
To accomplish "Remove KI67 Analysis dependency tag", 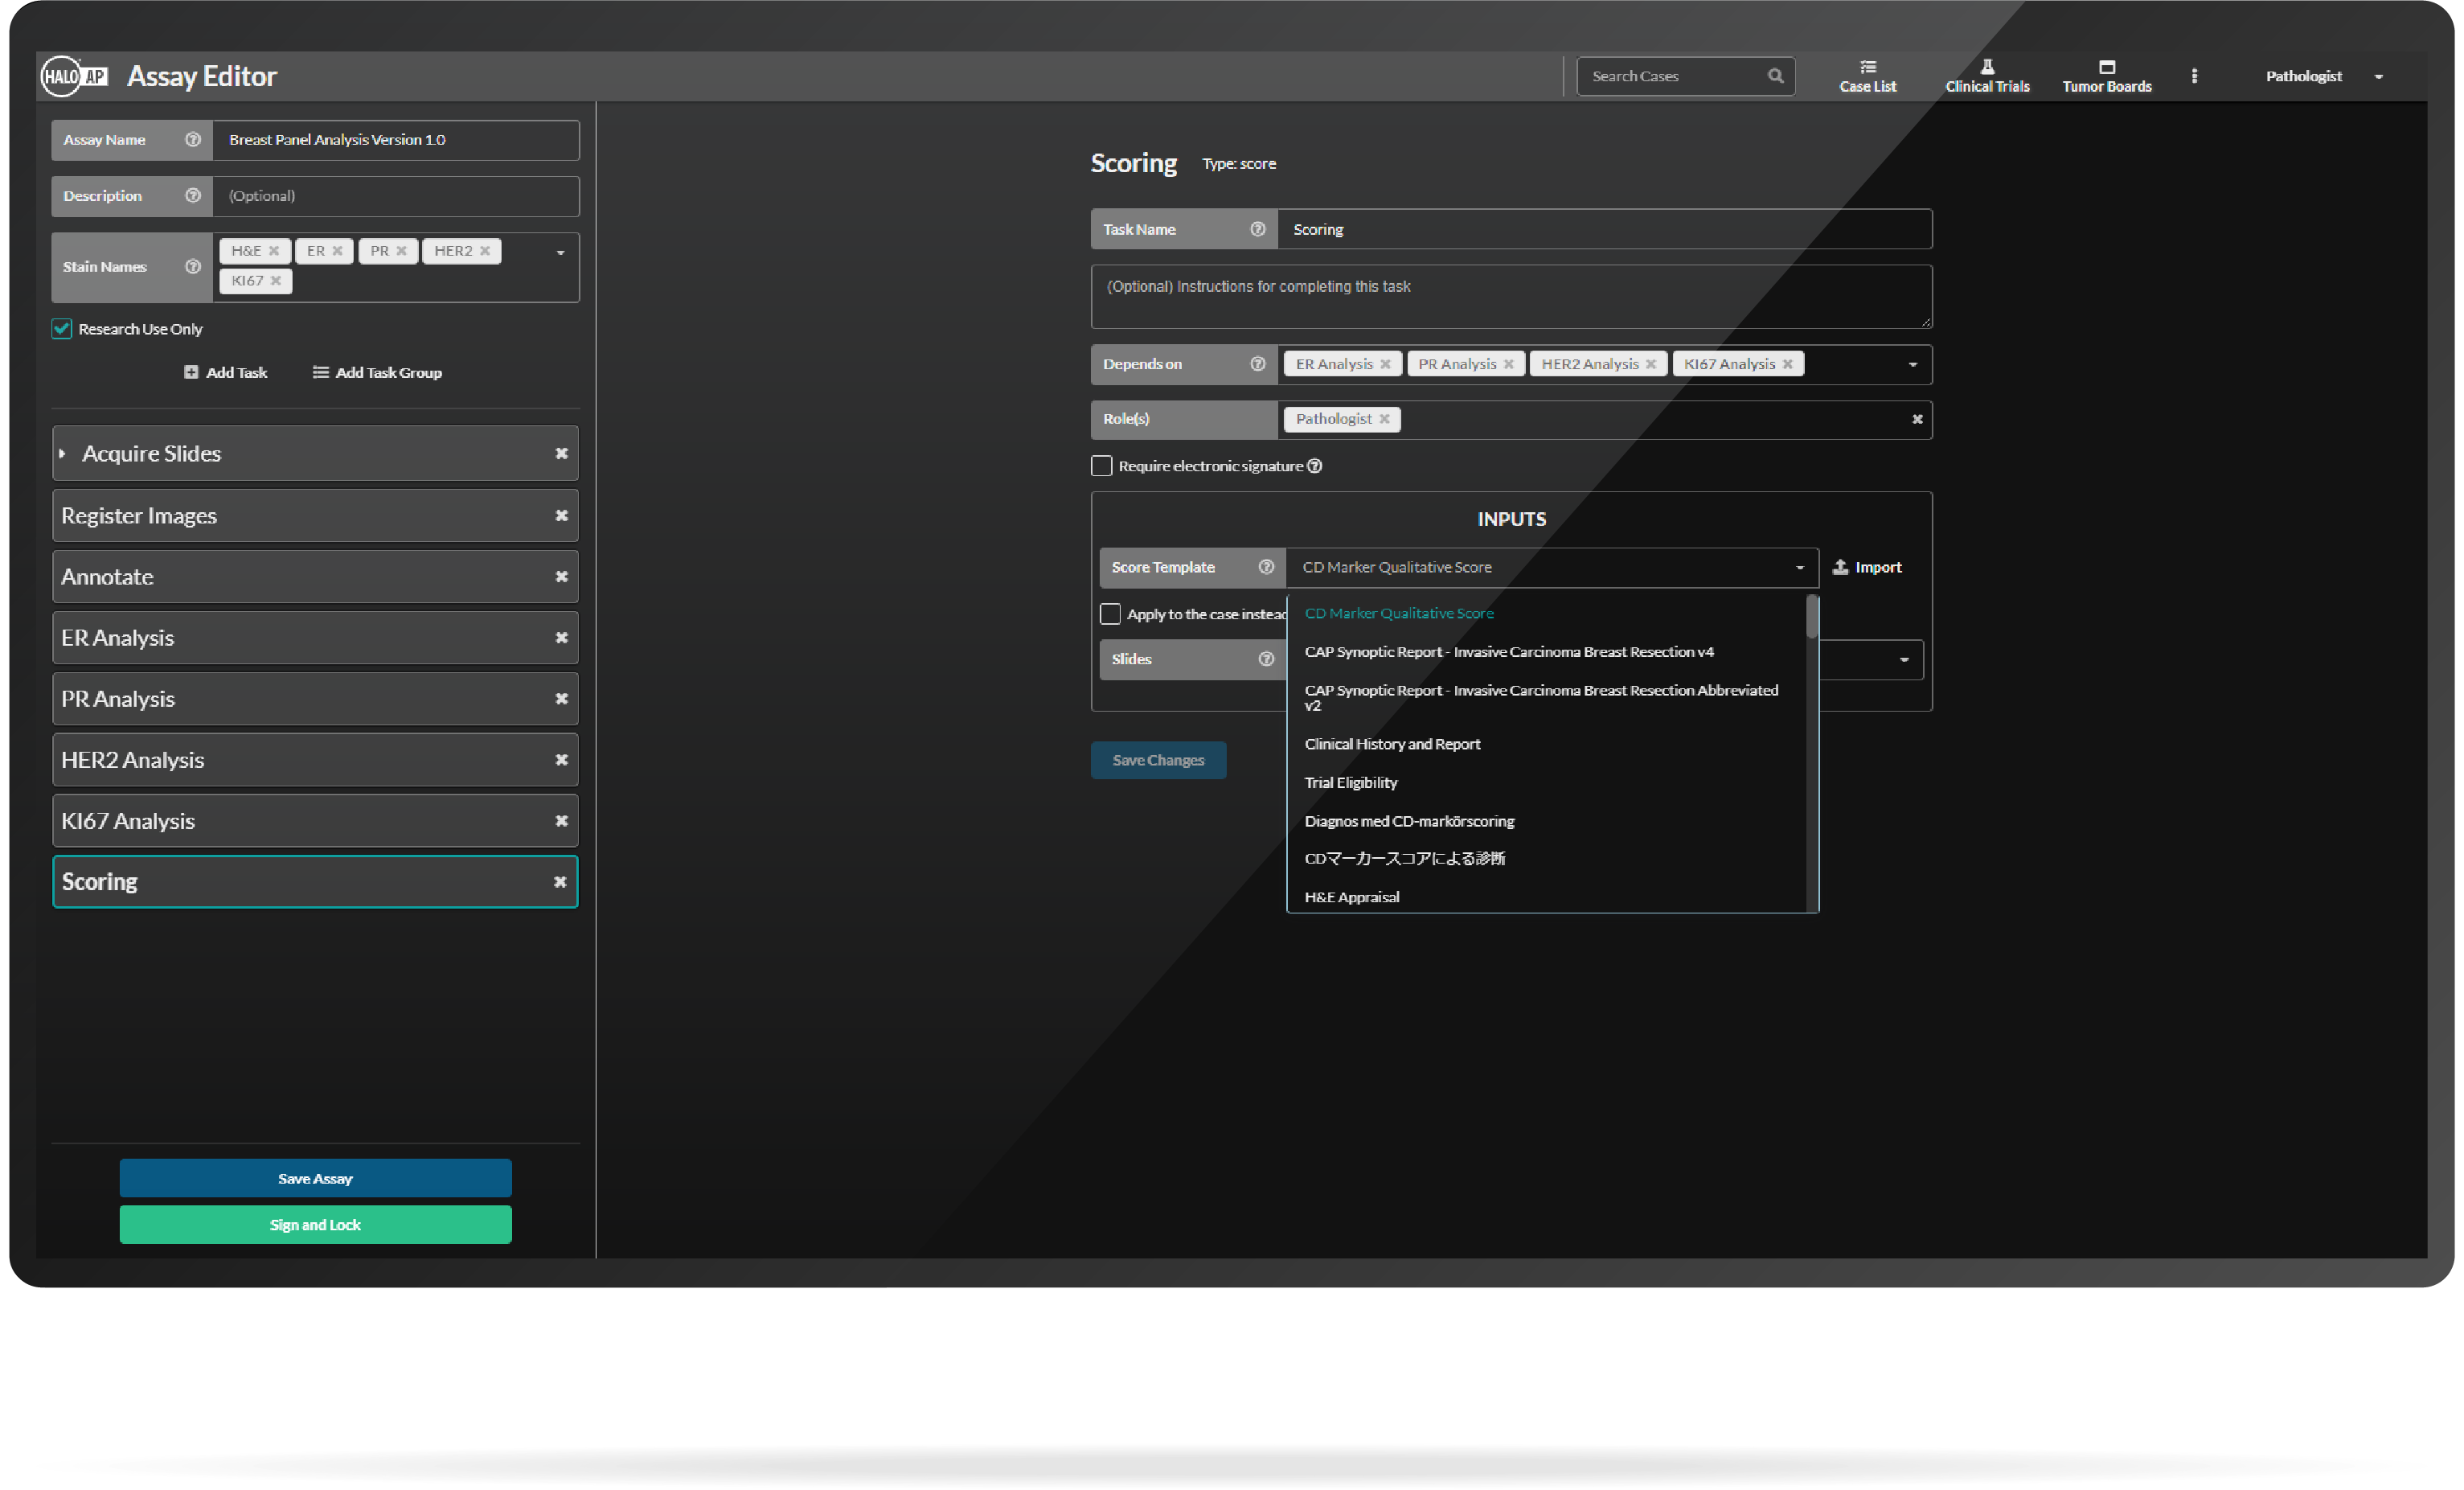I will pos(1787,364).
